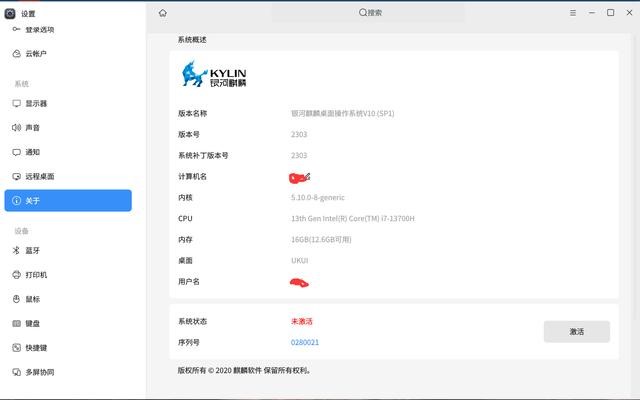
Task: Click the speaker icon beside 声音
Action: (16, 127)
